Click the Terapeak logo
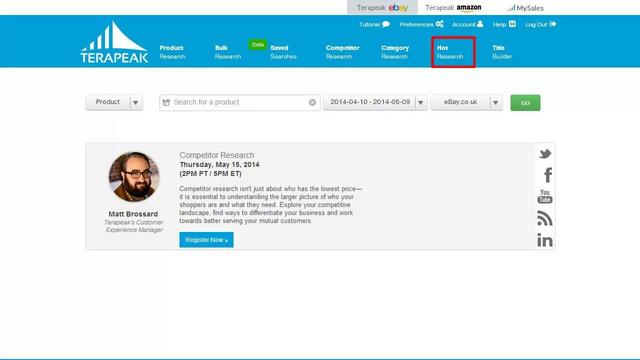Viewport: 640px width, 360px height. [114, 42]
